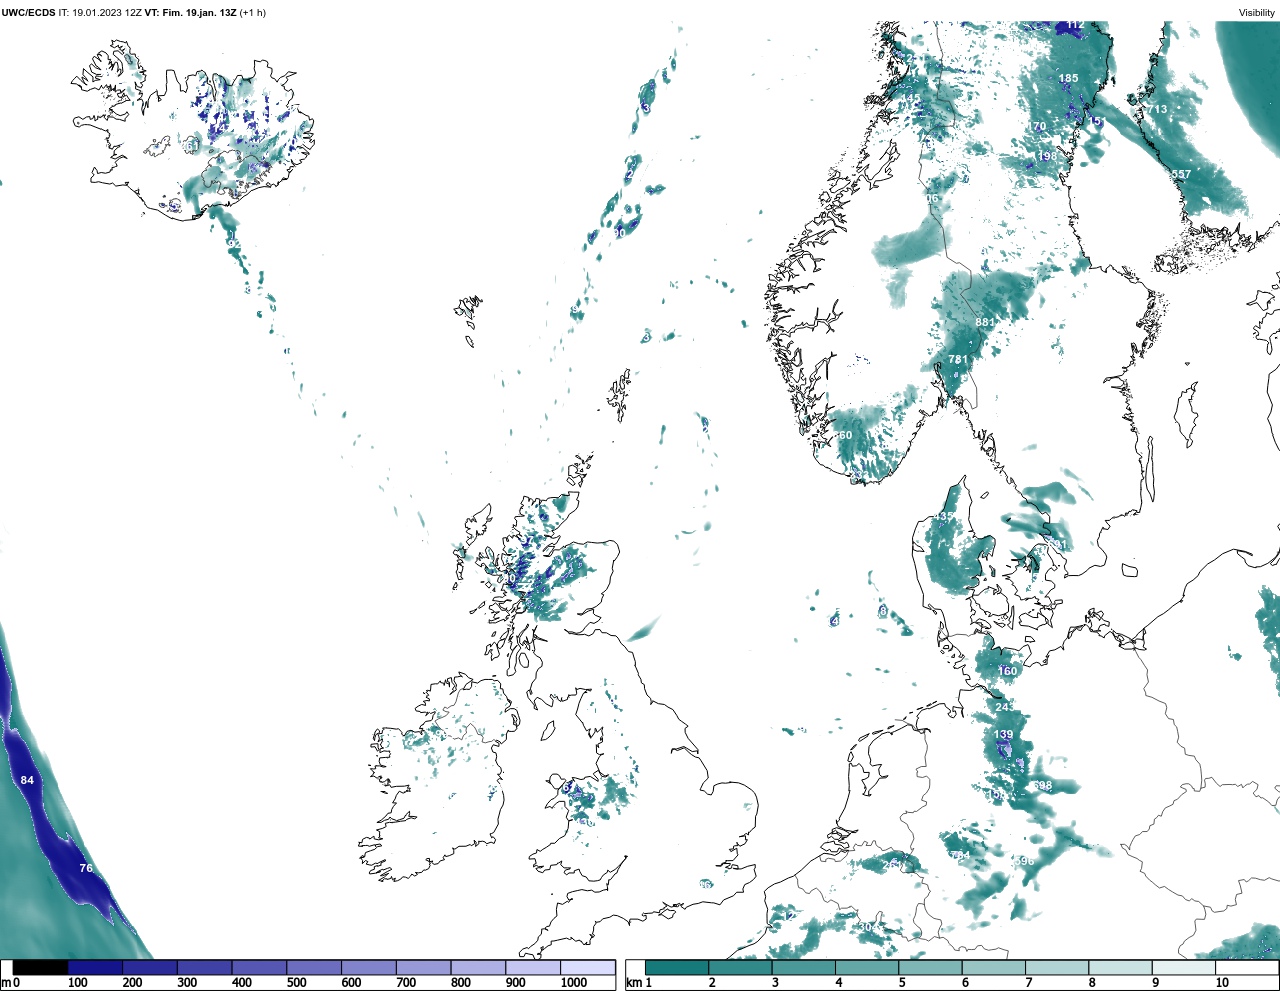Click the black 0–100 m legend swatch
This screenshot has width=1280, height=991.
pyautogui.click(x=40, y=968)
